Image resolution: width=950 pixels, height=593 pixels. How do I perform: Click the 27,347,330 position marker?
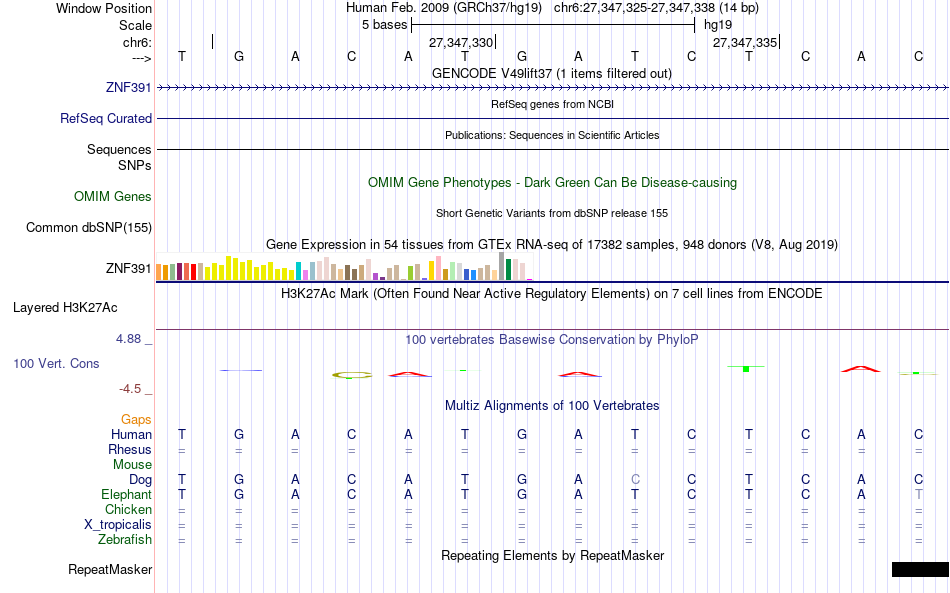click(461, 42)
